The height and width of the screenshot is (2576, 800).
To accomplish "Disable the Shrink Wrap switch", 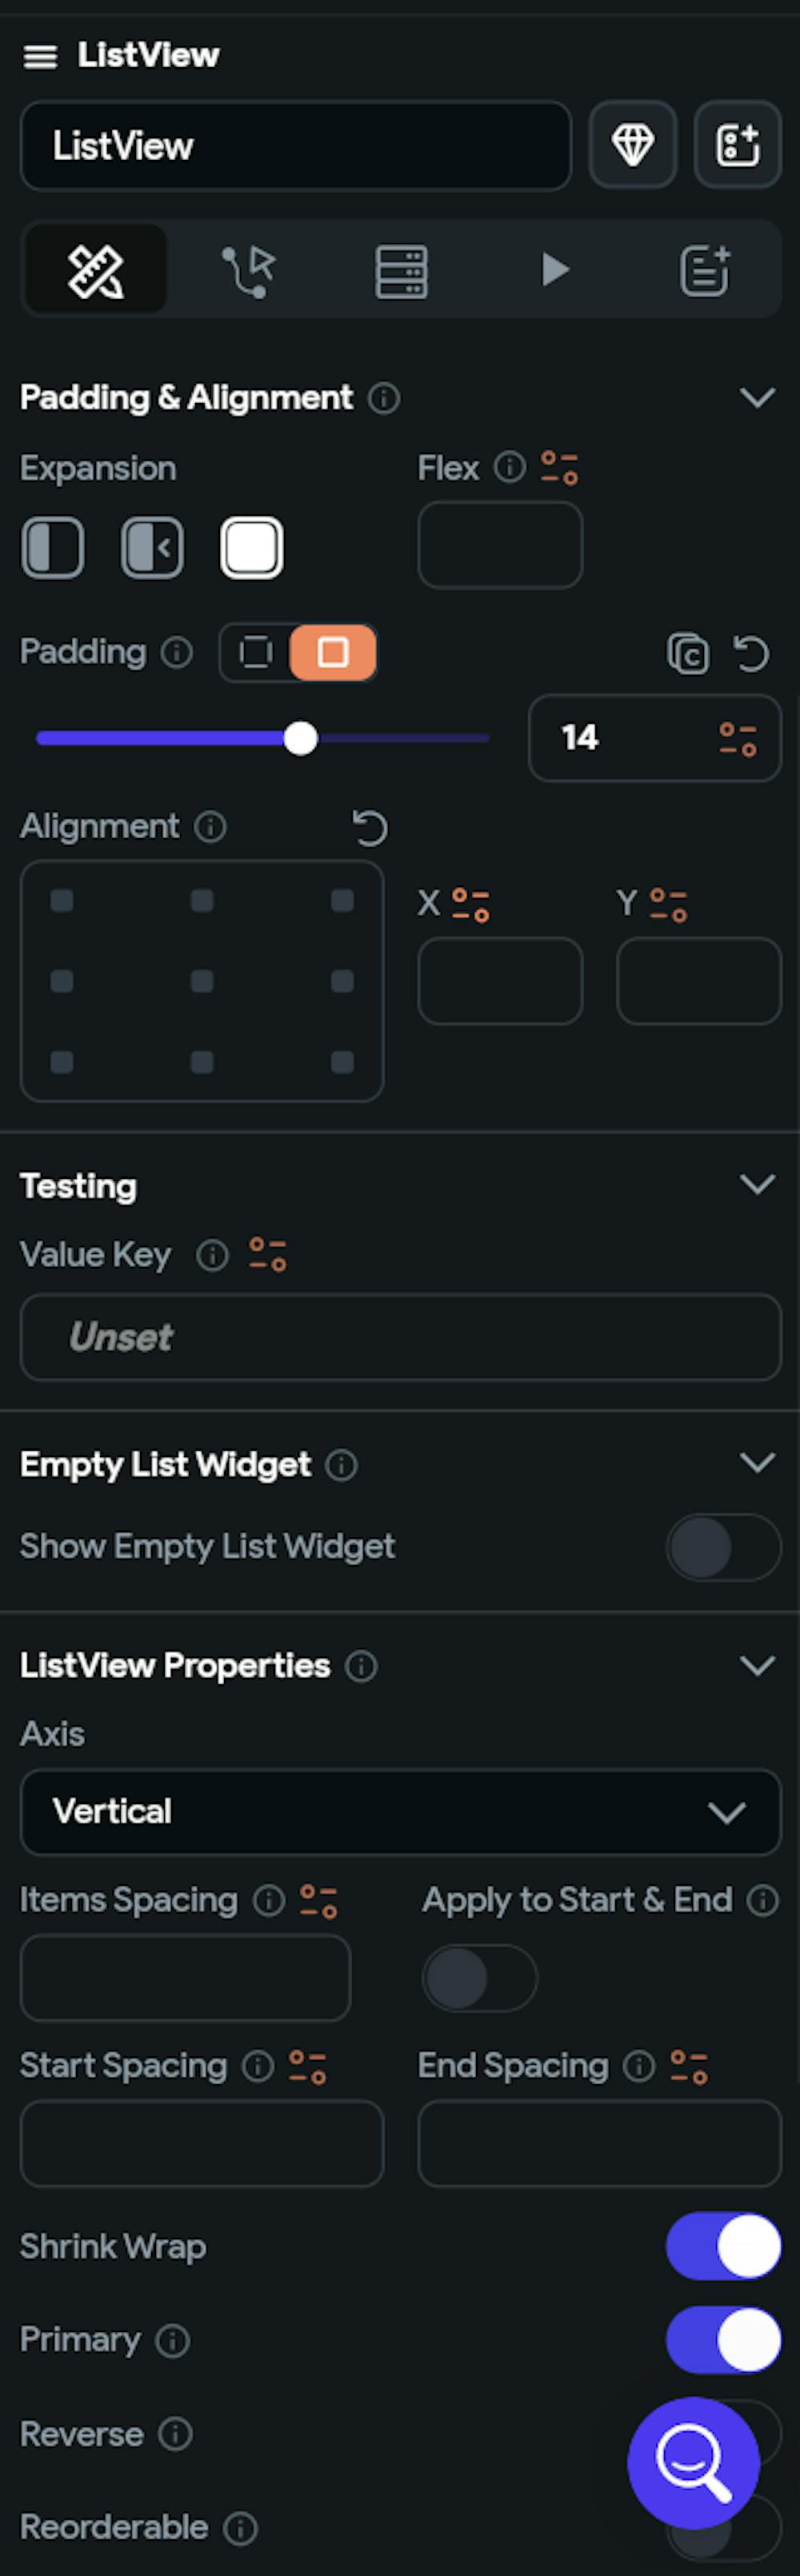I will (723, 2246).
